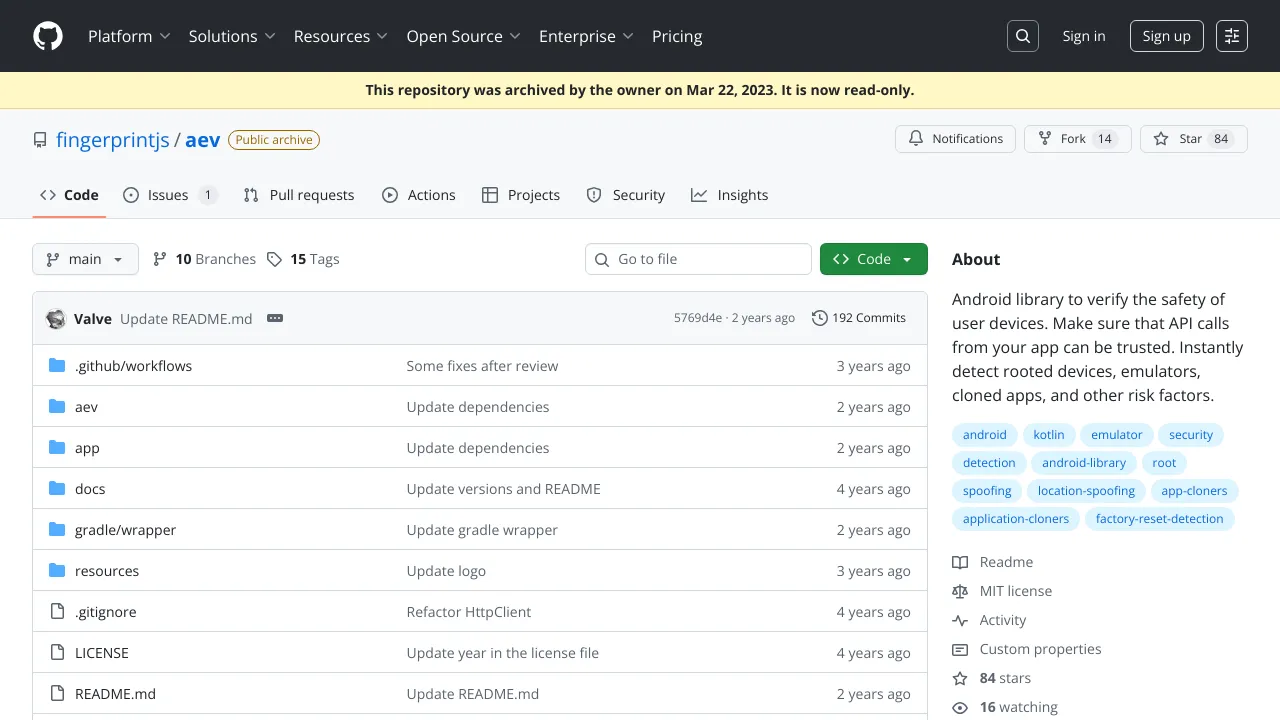Switch to the Security tab

(x=626, y=195)
